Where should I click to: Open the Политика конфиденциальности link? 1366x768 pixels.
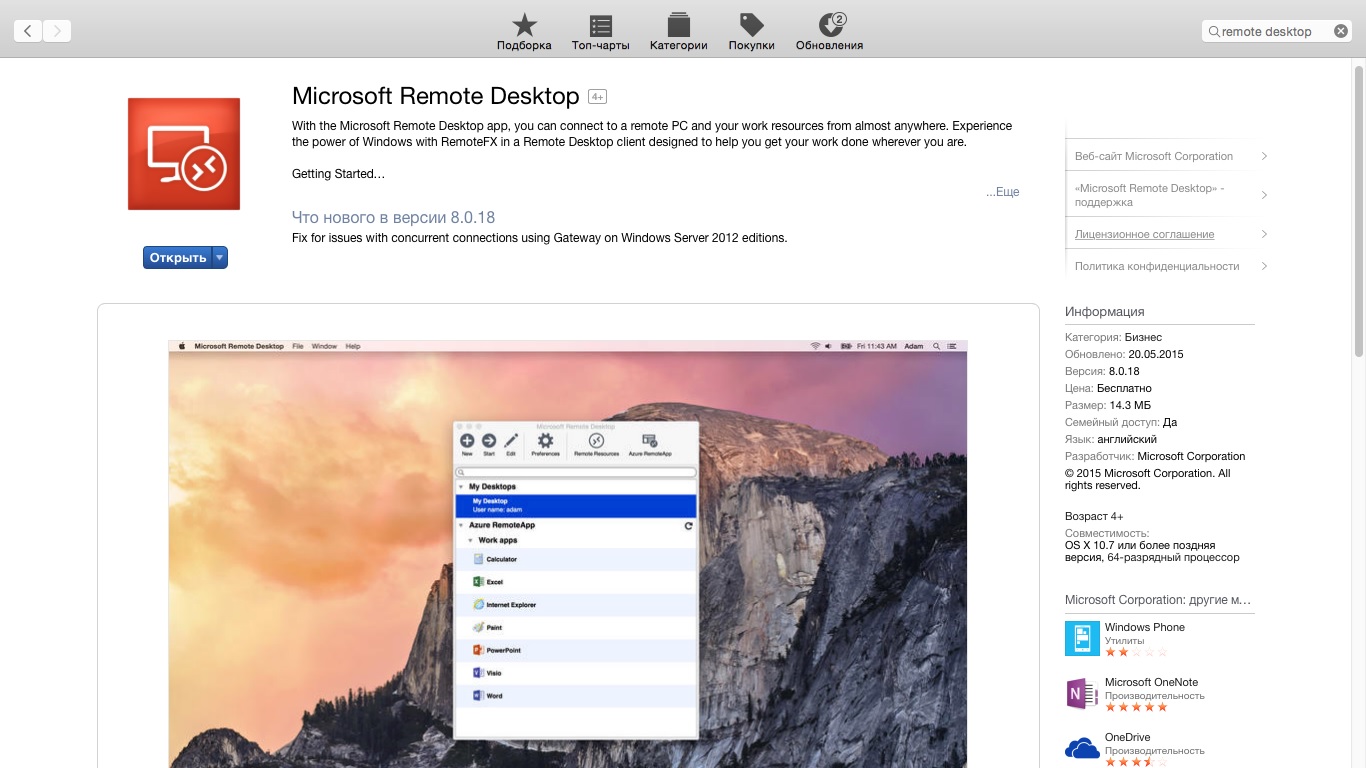[x=1157, y=266]
